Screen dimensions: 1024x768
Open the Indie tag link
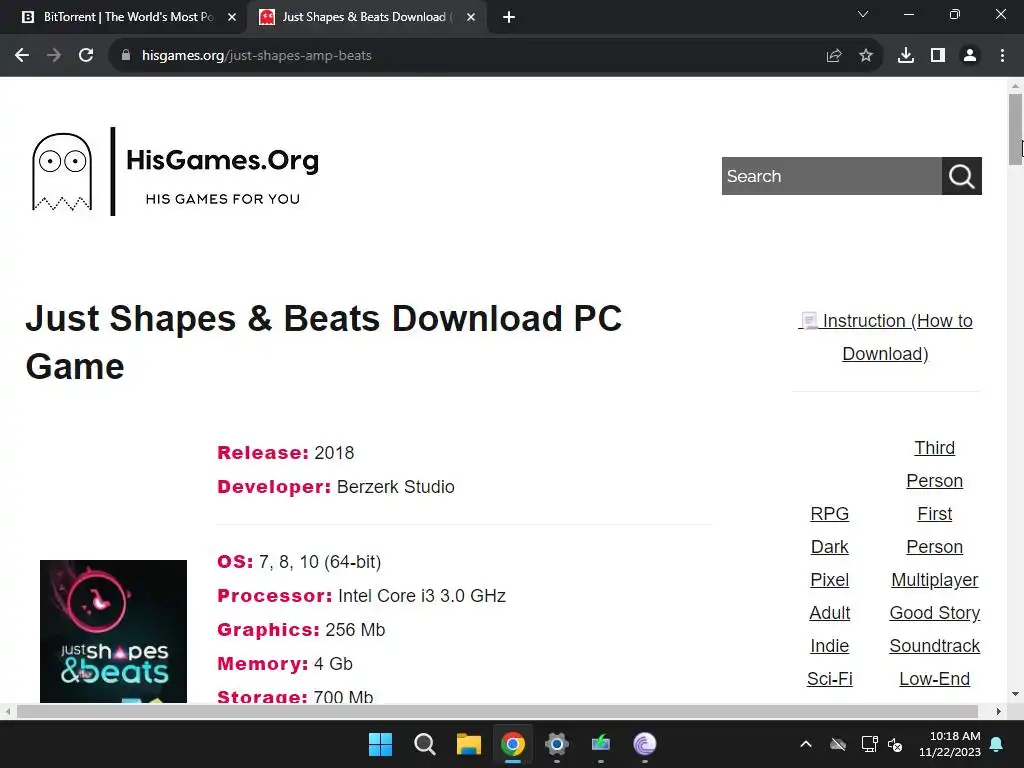(829, 646)
